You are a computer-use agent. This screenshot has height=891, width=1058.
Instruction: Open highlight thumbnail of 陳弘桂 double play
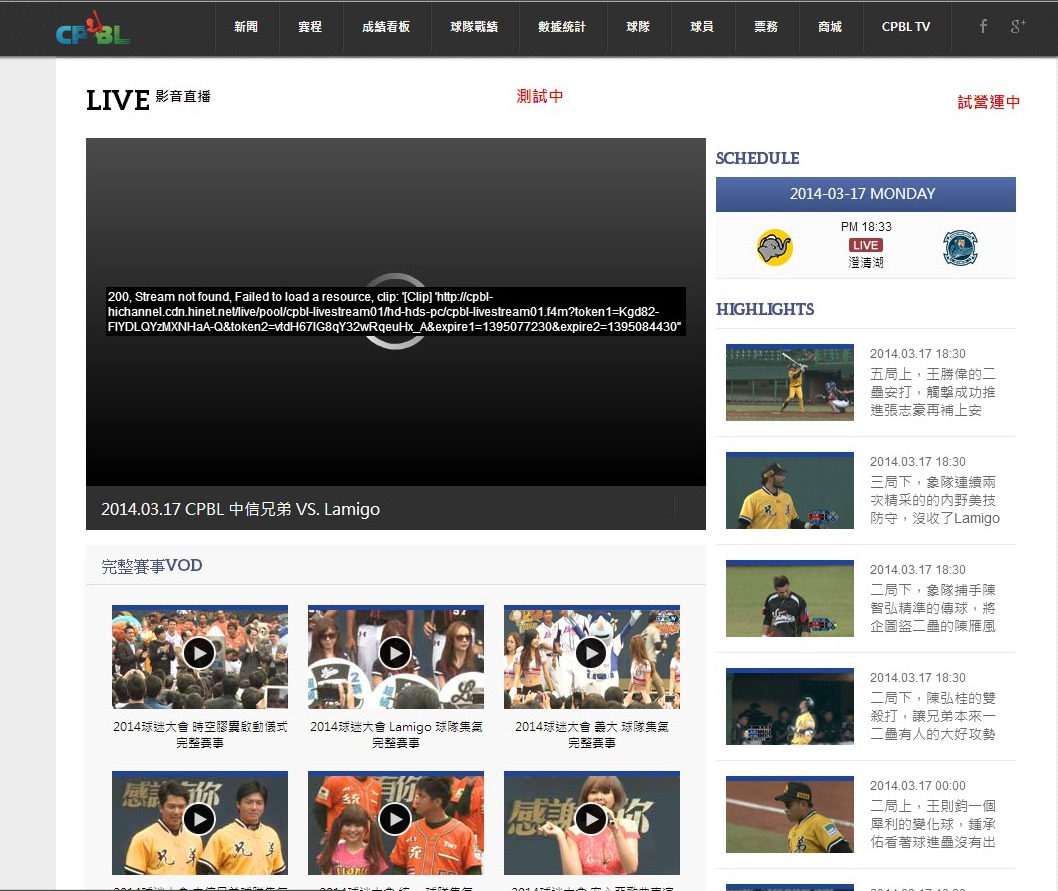(x=789, y=707)
